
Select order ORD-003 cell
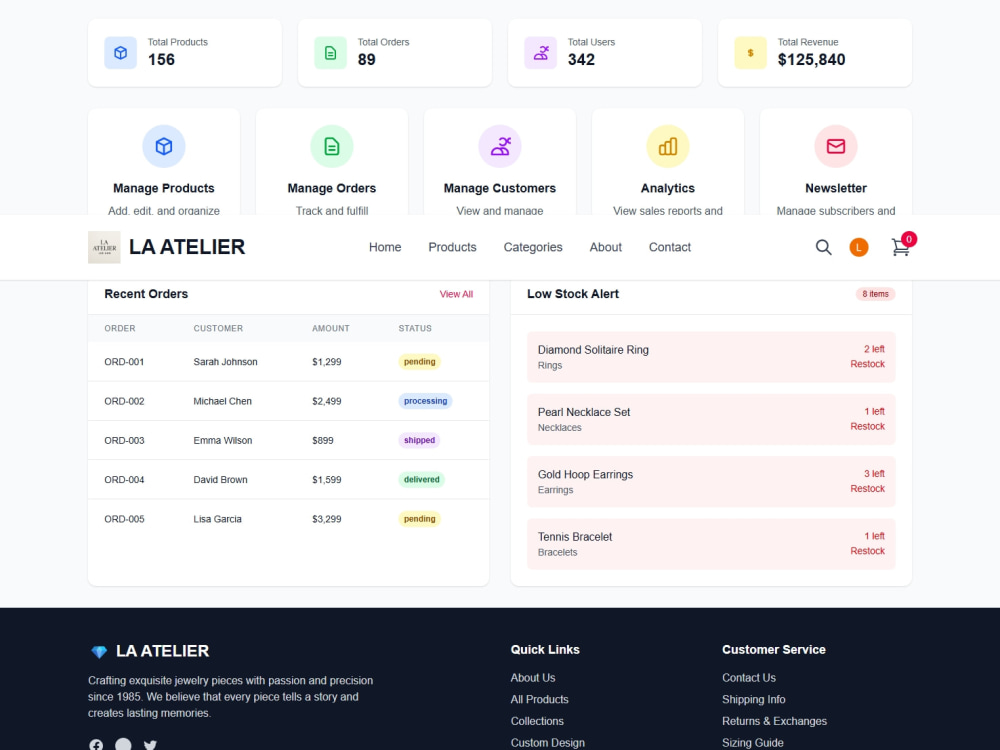pyautogui.click(x=124, y=441)
